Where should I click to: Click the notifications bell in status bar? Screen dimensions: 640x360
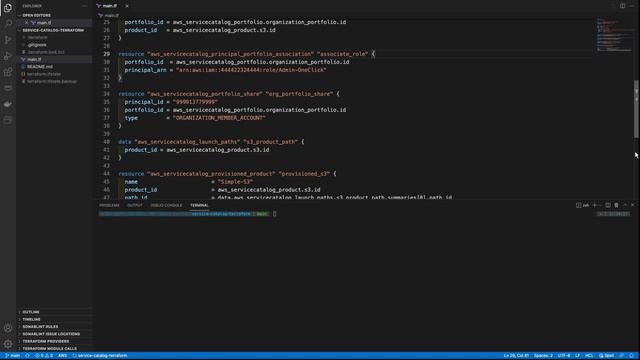631,356
